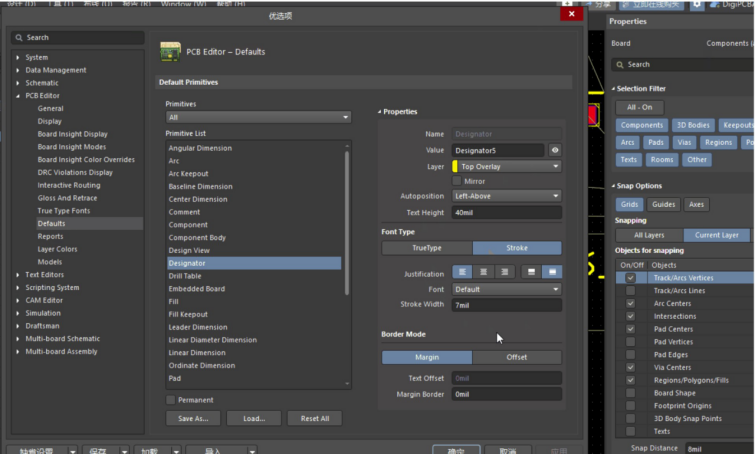Click the PCB Editor Defaults header icon
Image resolution: width=755 pixels, height=454 pixels.
(x=170, y=51)
